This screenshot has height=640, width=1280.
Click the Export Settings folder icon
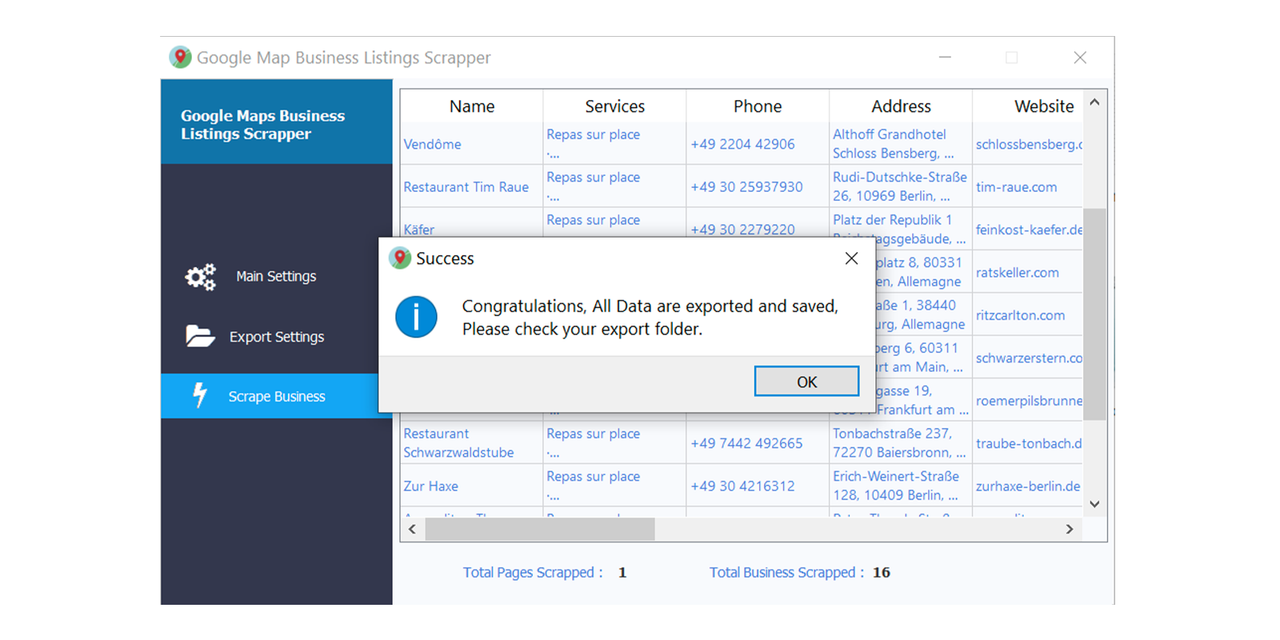pyautogui.click(x=200, y=336)
